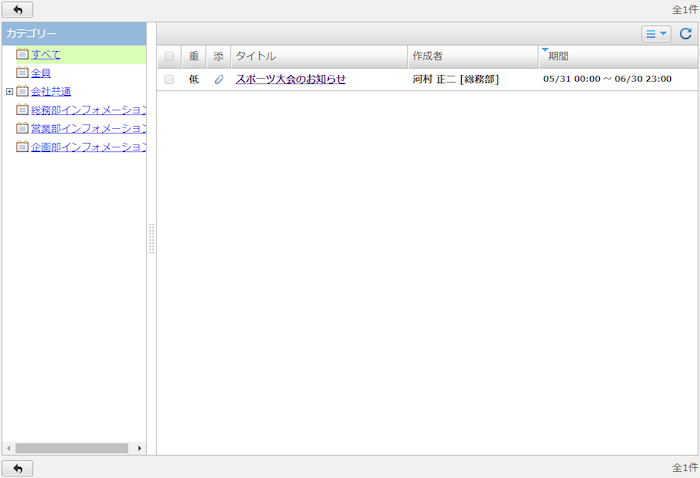Open the list view options dropdown
700x478 pixels.
click(656, 34)
